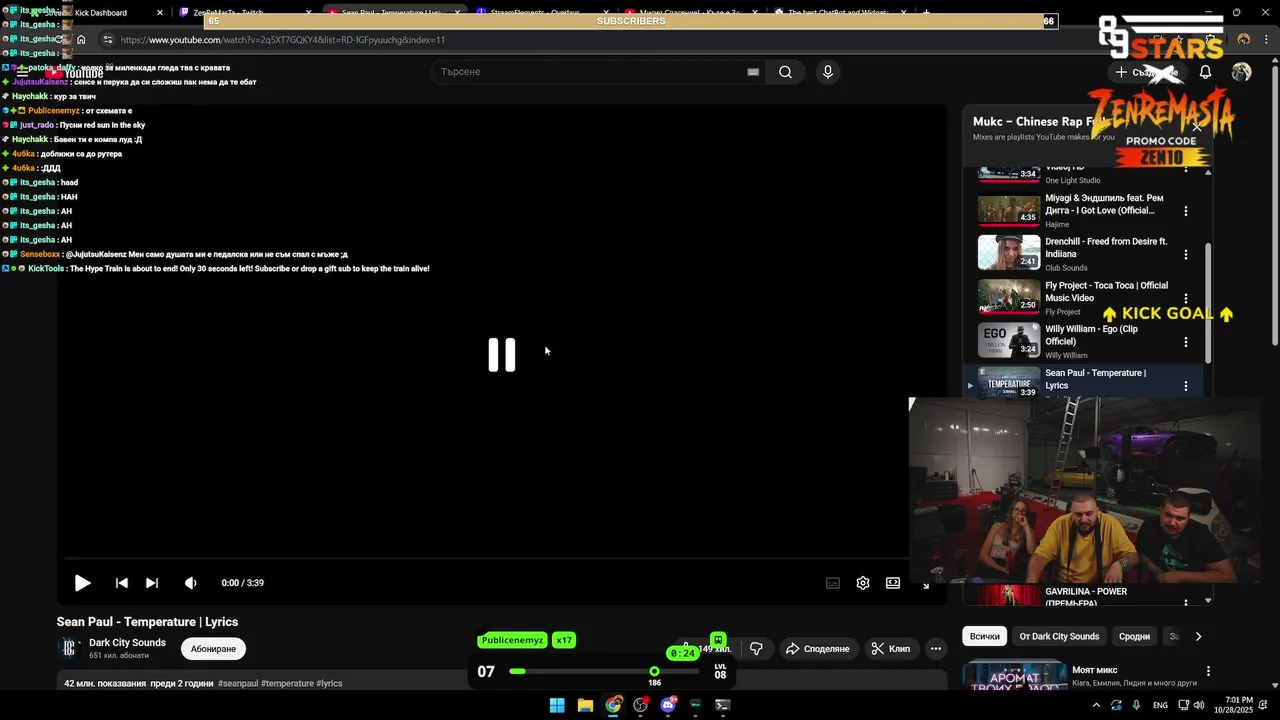Screen dimensions: 1280x720
Task: Toggle subtitles in the player
Action: (832, 583)
